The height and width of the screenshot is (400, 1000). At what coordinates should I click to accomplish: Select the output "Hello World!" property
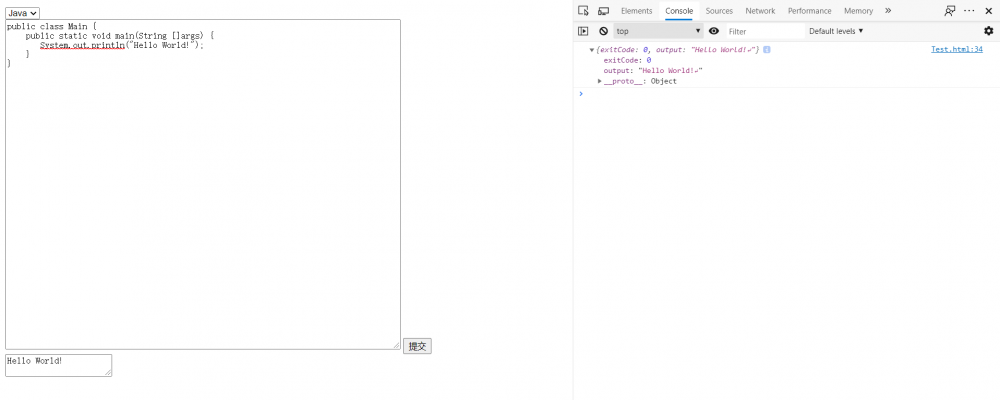coord(653,71)
